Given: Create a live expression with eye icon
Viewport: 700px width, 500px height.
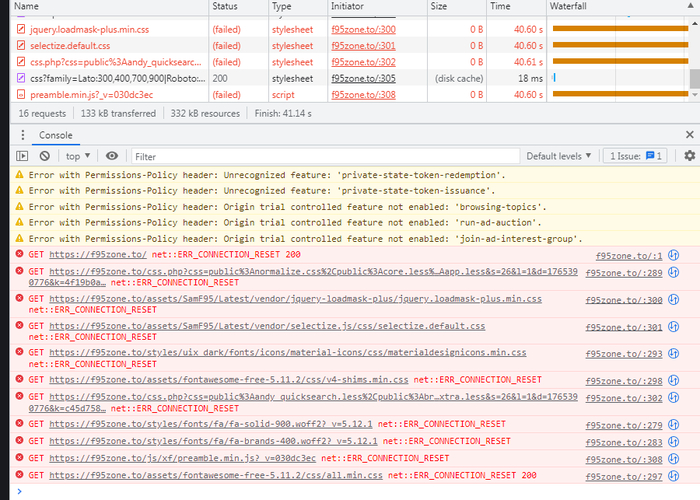Looking at the screenshot, I should click(x=112, y=156).
